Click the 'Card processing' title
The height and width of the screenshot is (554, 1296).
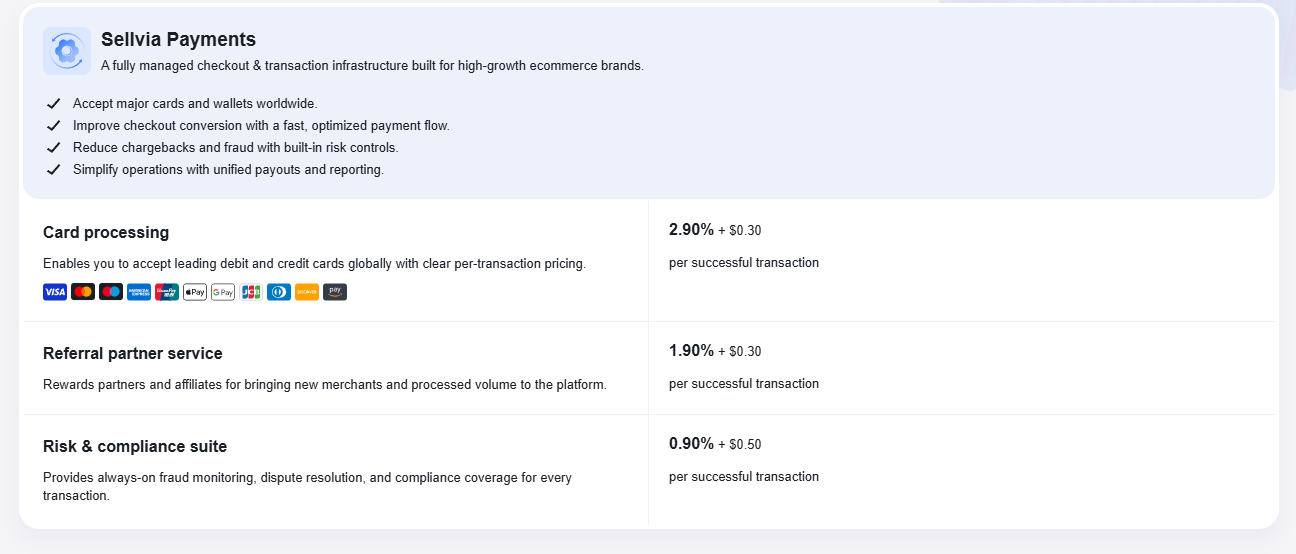pyautogui.click(x=106, y=233)
